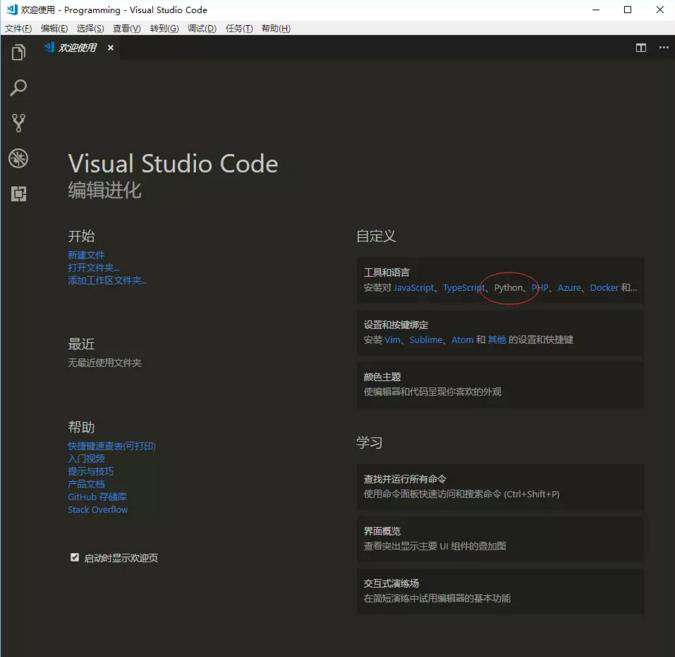675x657 pixels.
Task: Open the 帮助(H) menu
Action: point(276,28)
